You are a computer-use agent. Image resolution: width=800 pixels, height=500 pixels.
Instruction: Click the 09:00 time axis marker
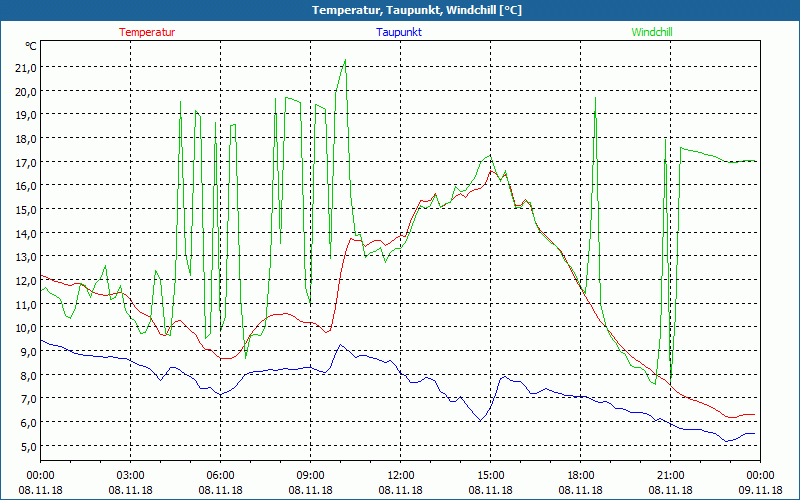tap(310, 475)
